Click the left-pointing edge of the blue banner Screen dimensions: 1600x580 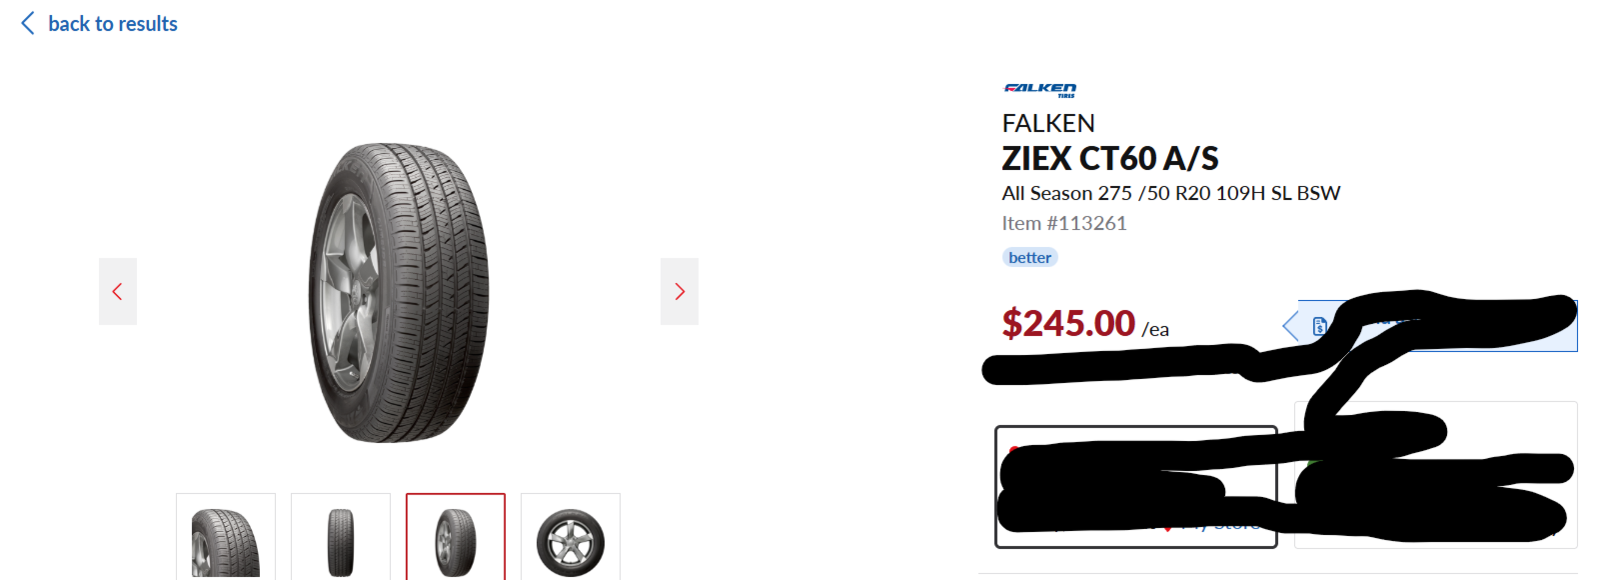[x=1290, y=326]
